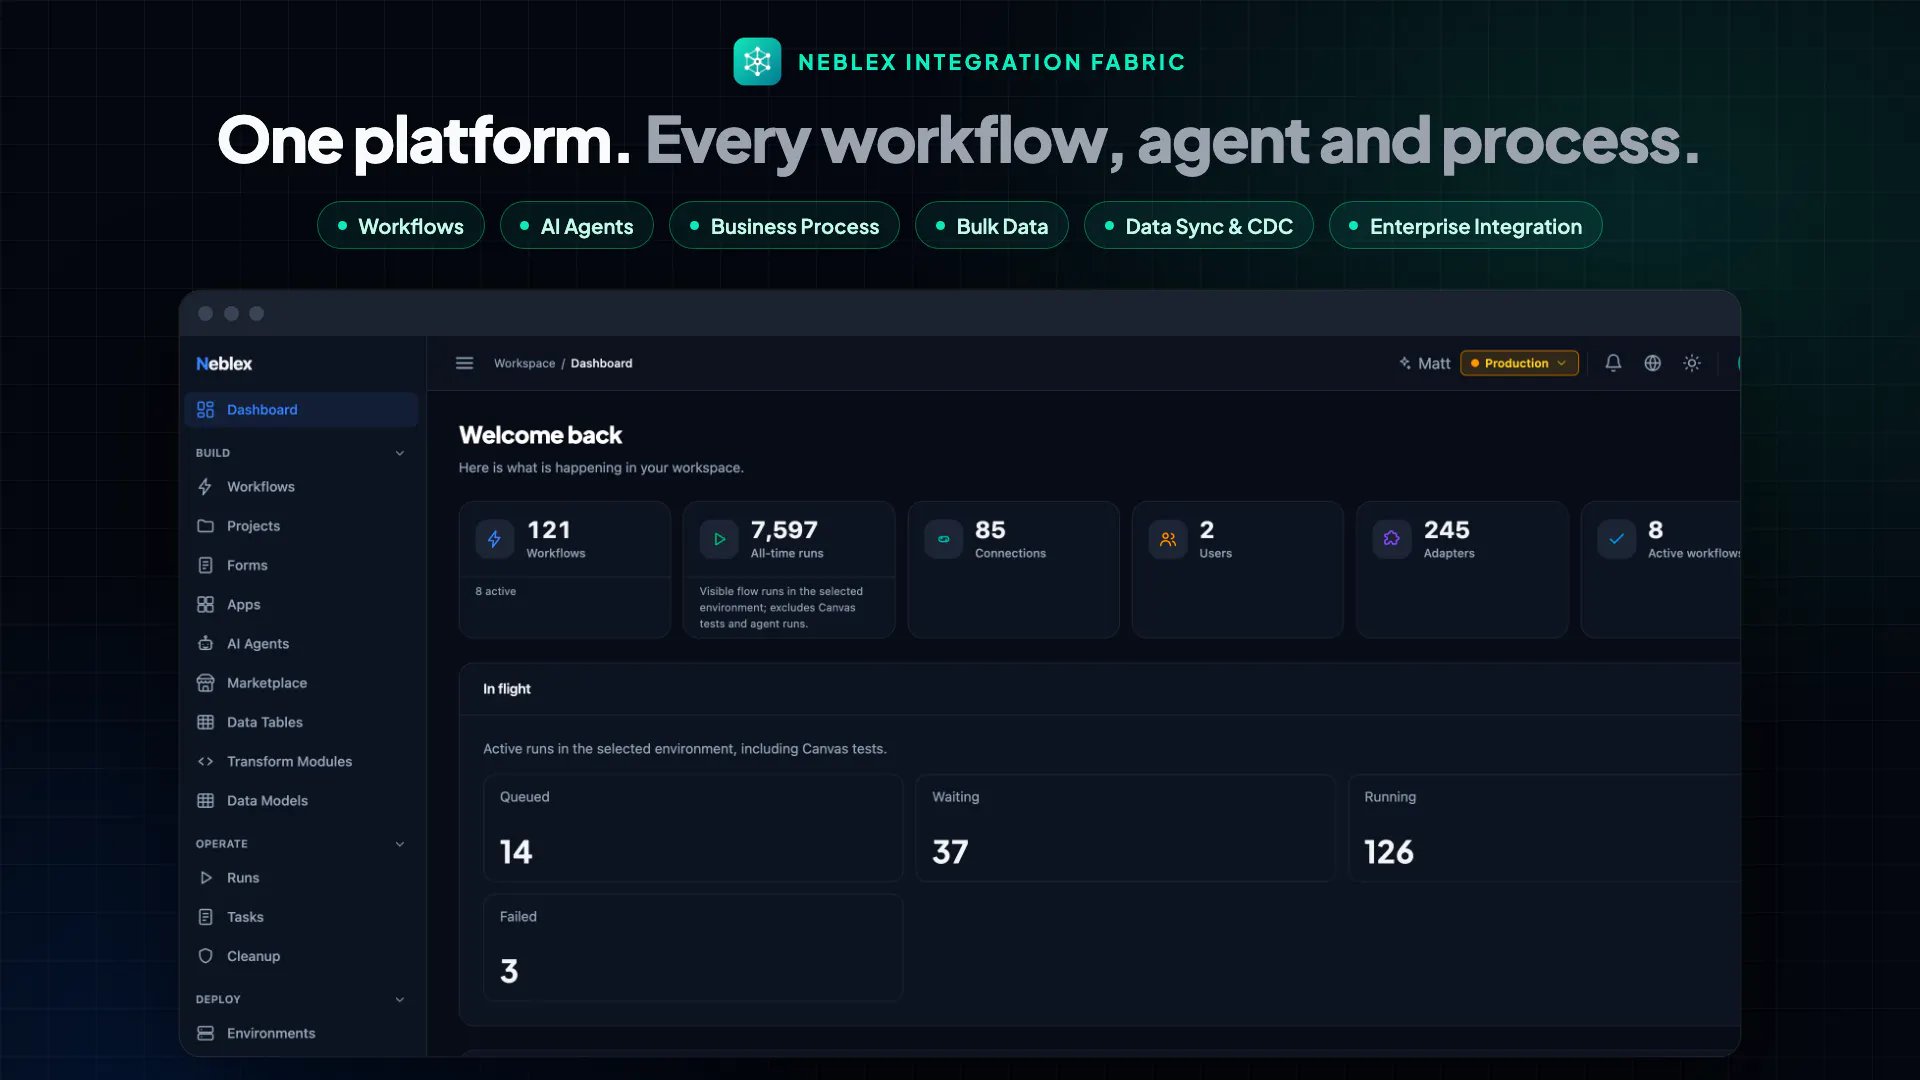Click the Workflows pill tag
Image resolution: width=1920 pixels, height=1080 pixels.
[x=401, y=226]
